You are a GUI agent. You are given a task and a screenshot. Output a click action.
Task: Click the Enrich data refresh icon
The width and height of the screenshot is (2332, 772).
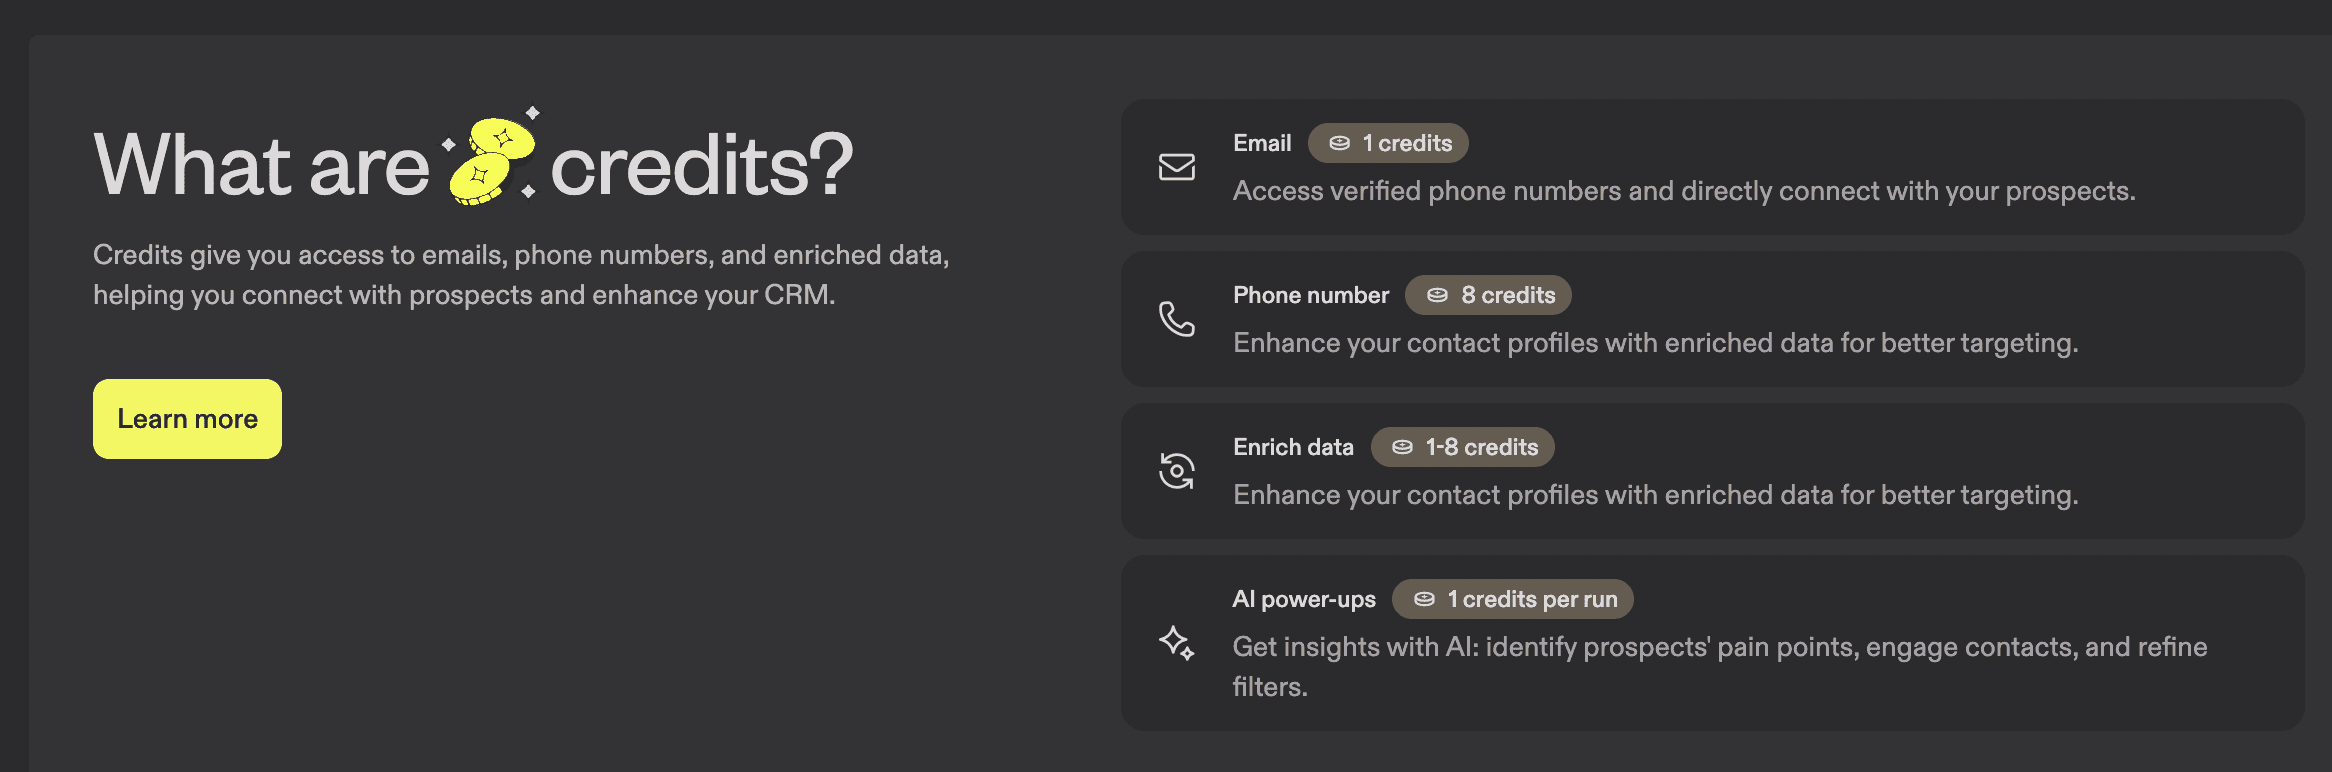[x=1177, y=471]
